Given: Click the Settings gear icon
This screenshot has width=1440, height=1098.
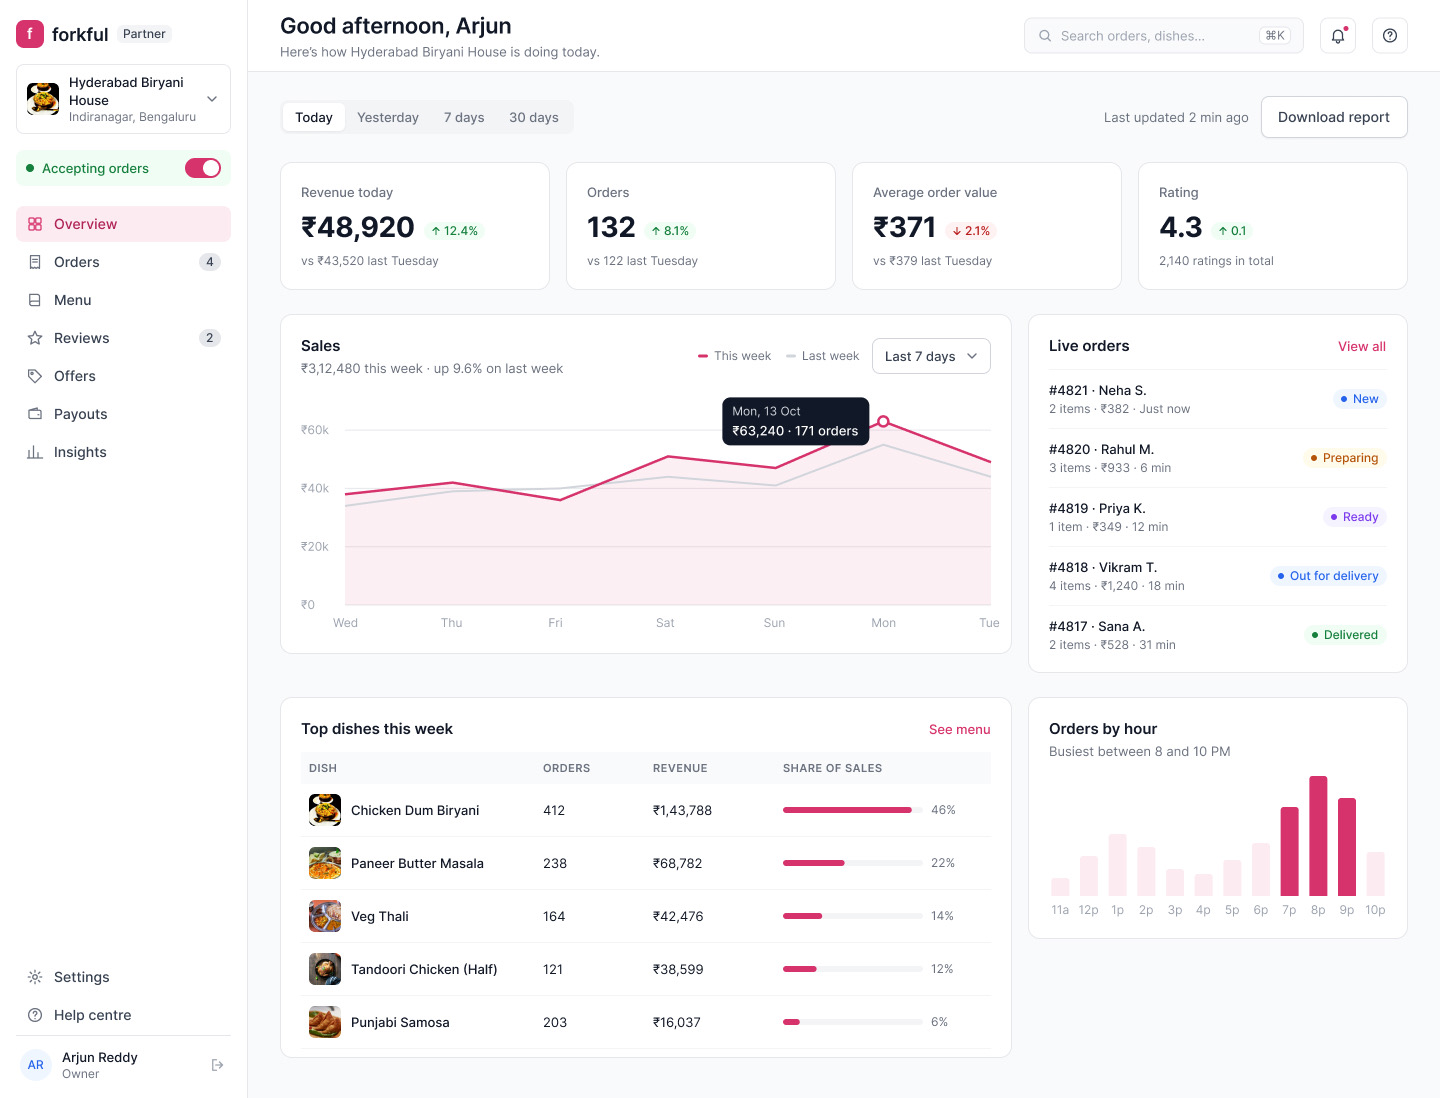Looking at the screenshot, I should click(x=35, y=977).
